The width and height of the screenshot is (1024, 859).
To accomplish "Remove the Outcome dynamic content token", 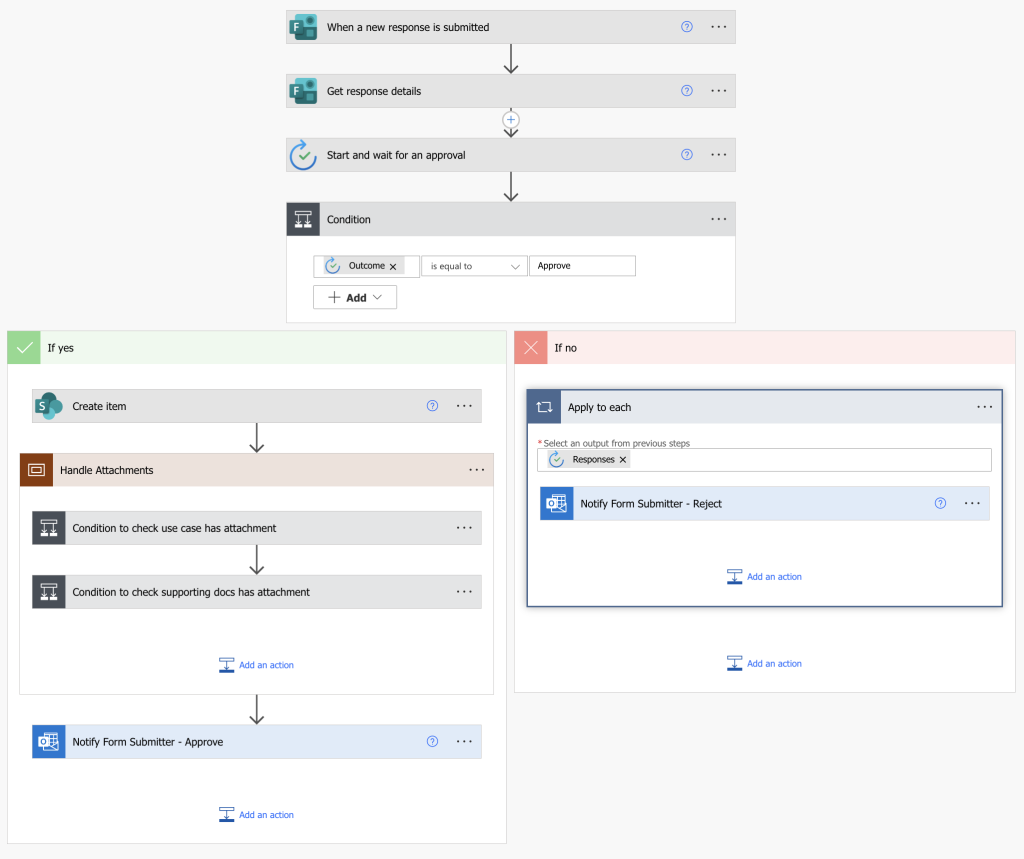I will [394, 265].
